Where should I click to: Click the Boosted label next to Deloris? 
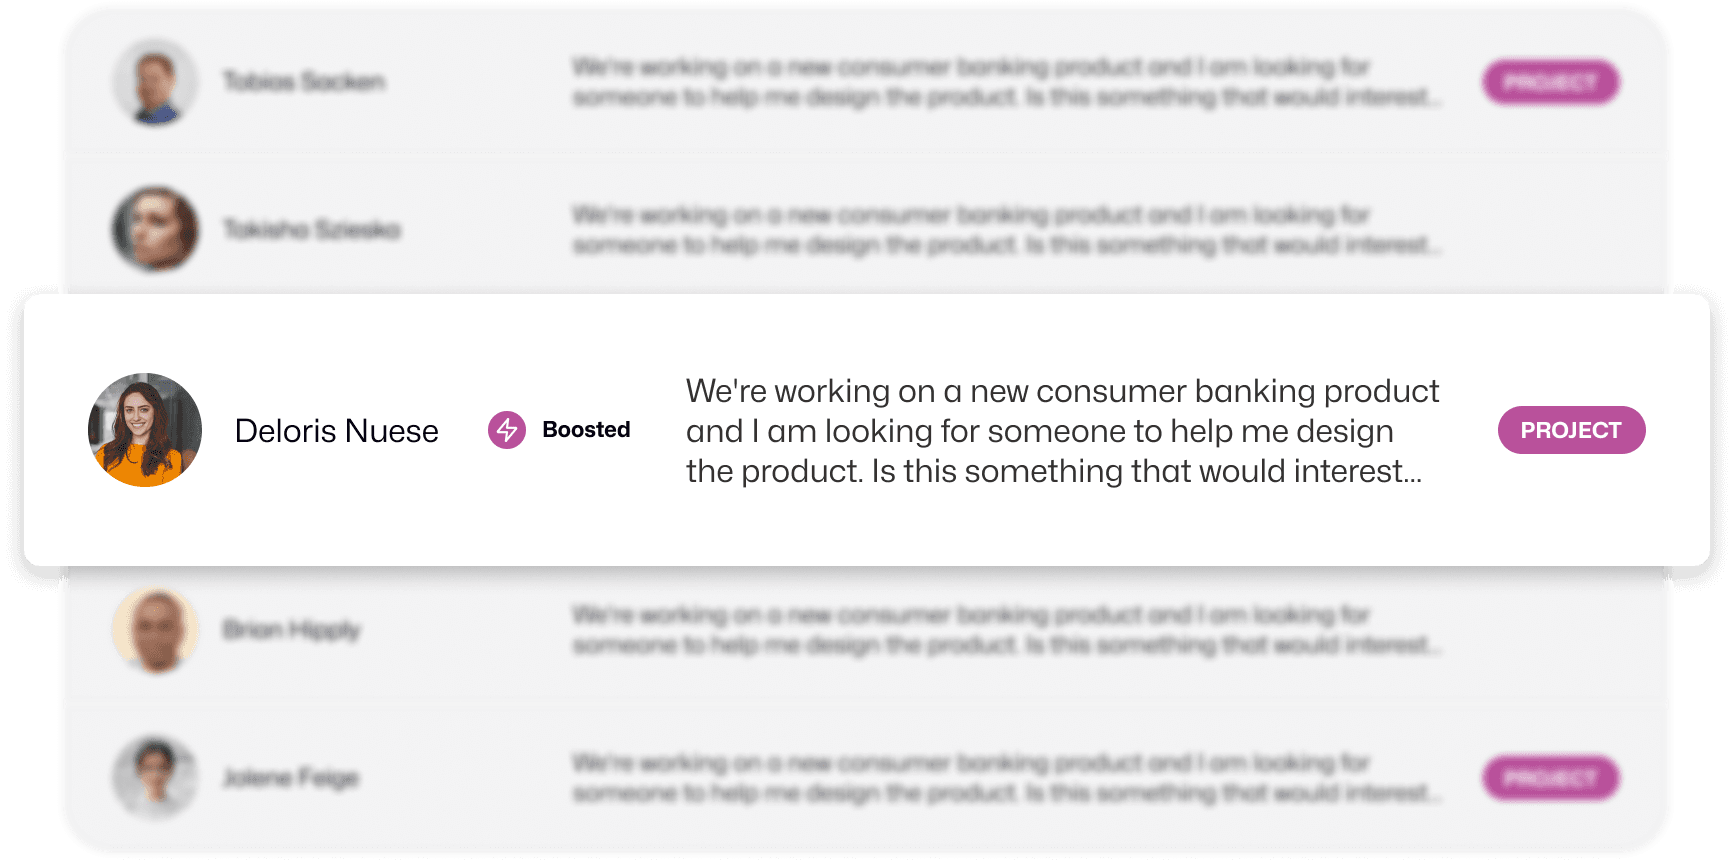(586, 430)
